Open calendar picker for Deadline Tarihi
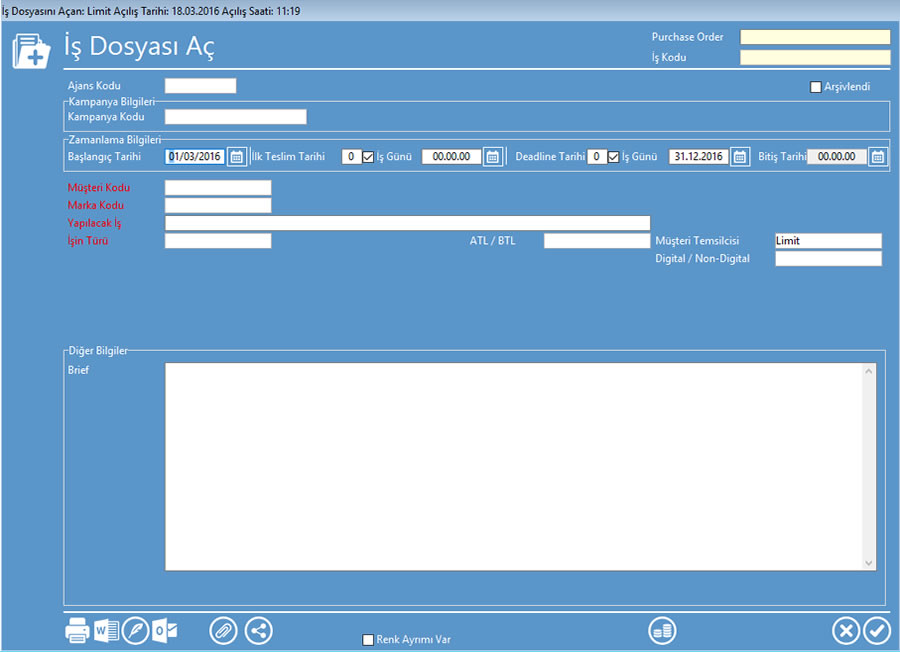This screenshot has width=900, height=652. [x=739, y=157]
